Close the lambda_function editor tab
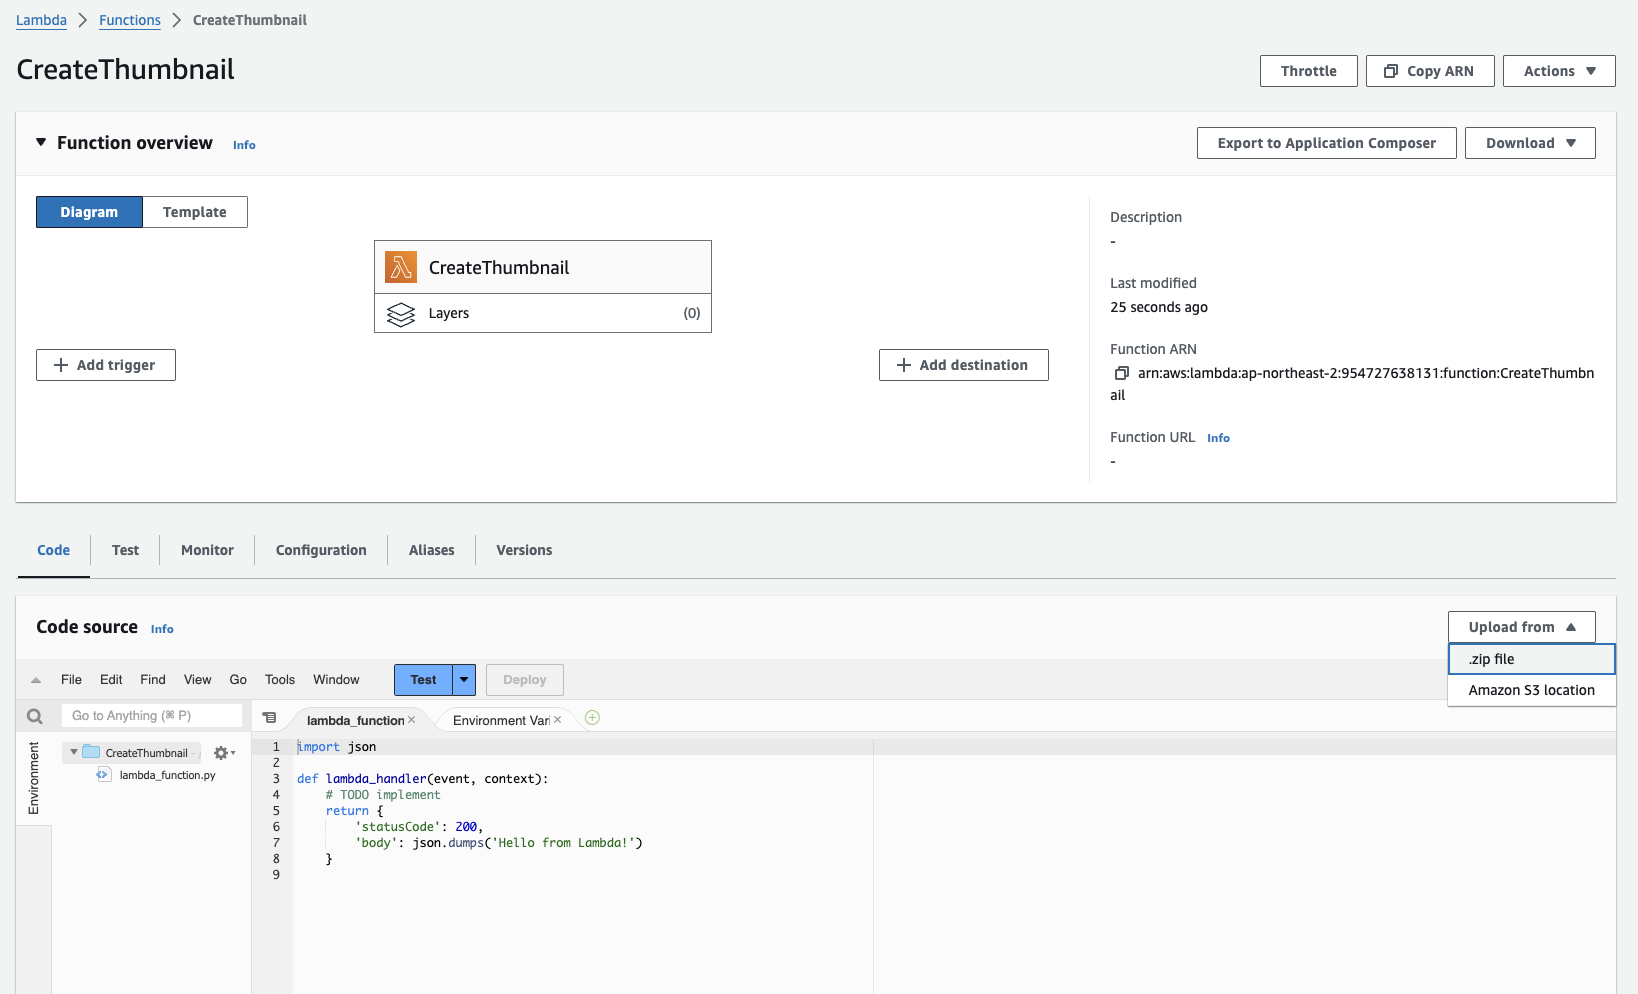Viewport: 1638px width, 994px height. click(411, 720)
